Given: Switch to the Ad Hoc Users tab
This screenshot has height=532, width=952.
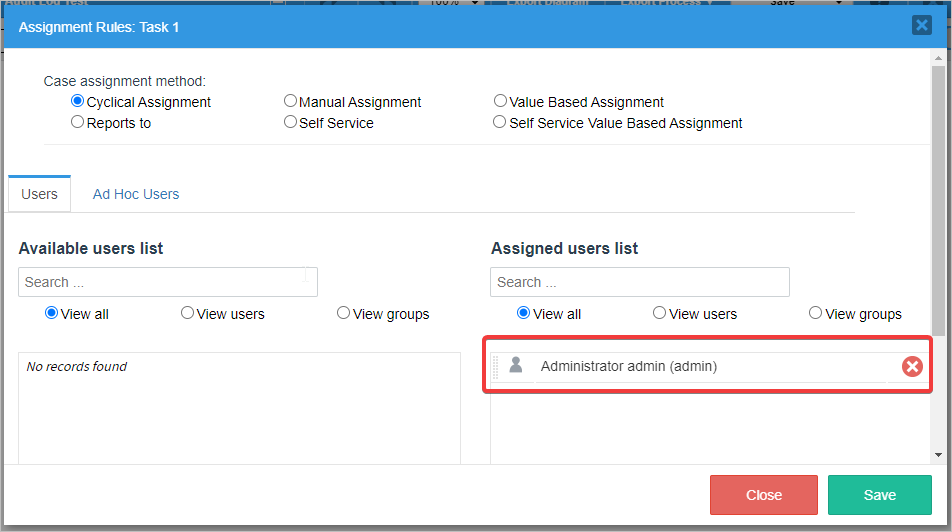Looking at the screenshot, I should (x=136, y=194).
